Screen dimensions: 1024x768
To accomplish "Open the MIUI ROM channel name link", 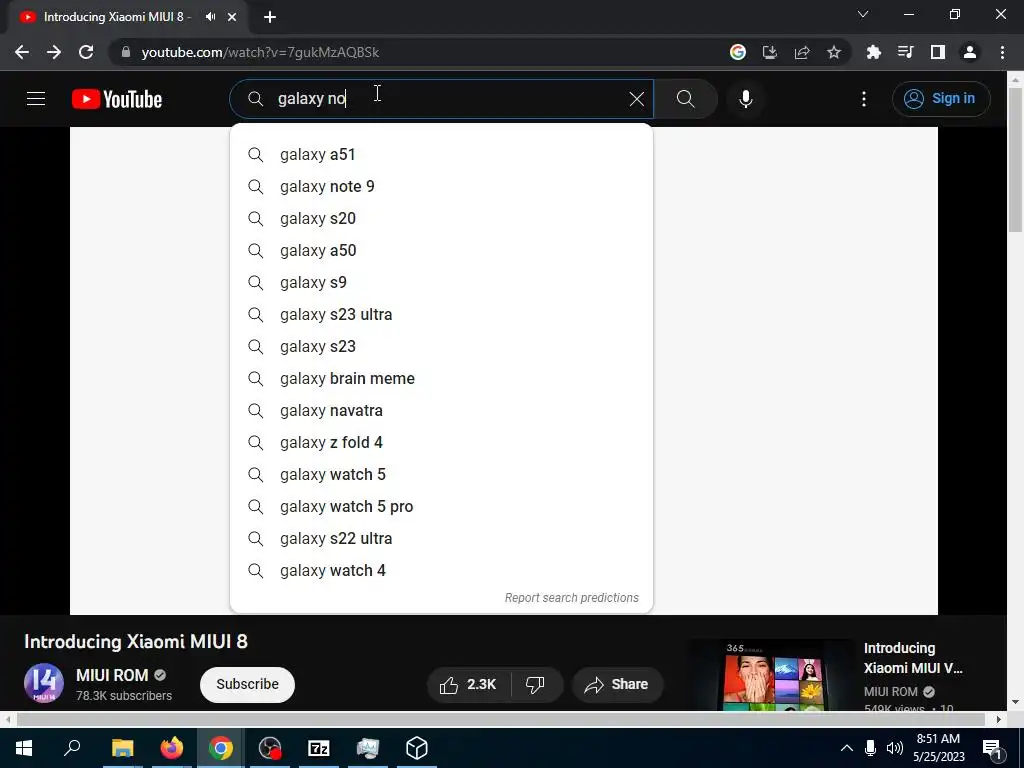I will coord(112,675).
